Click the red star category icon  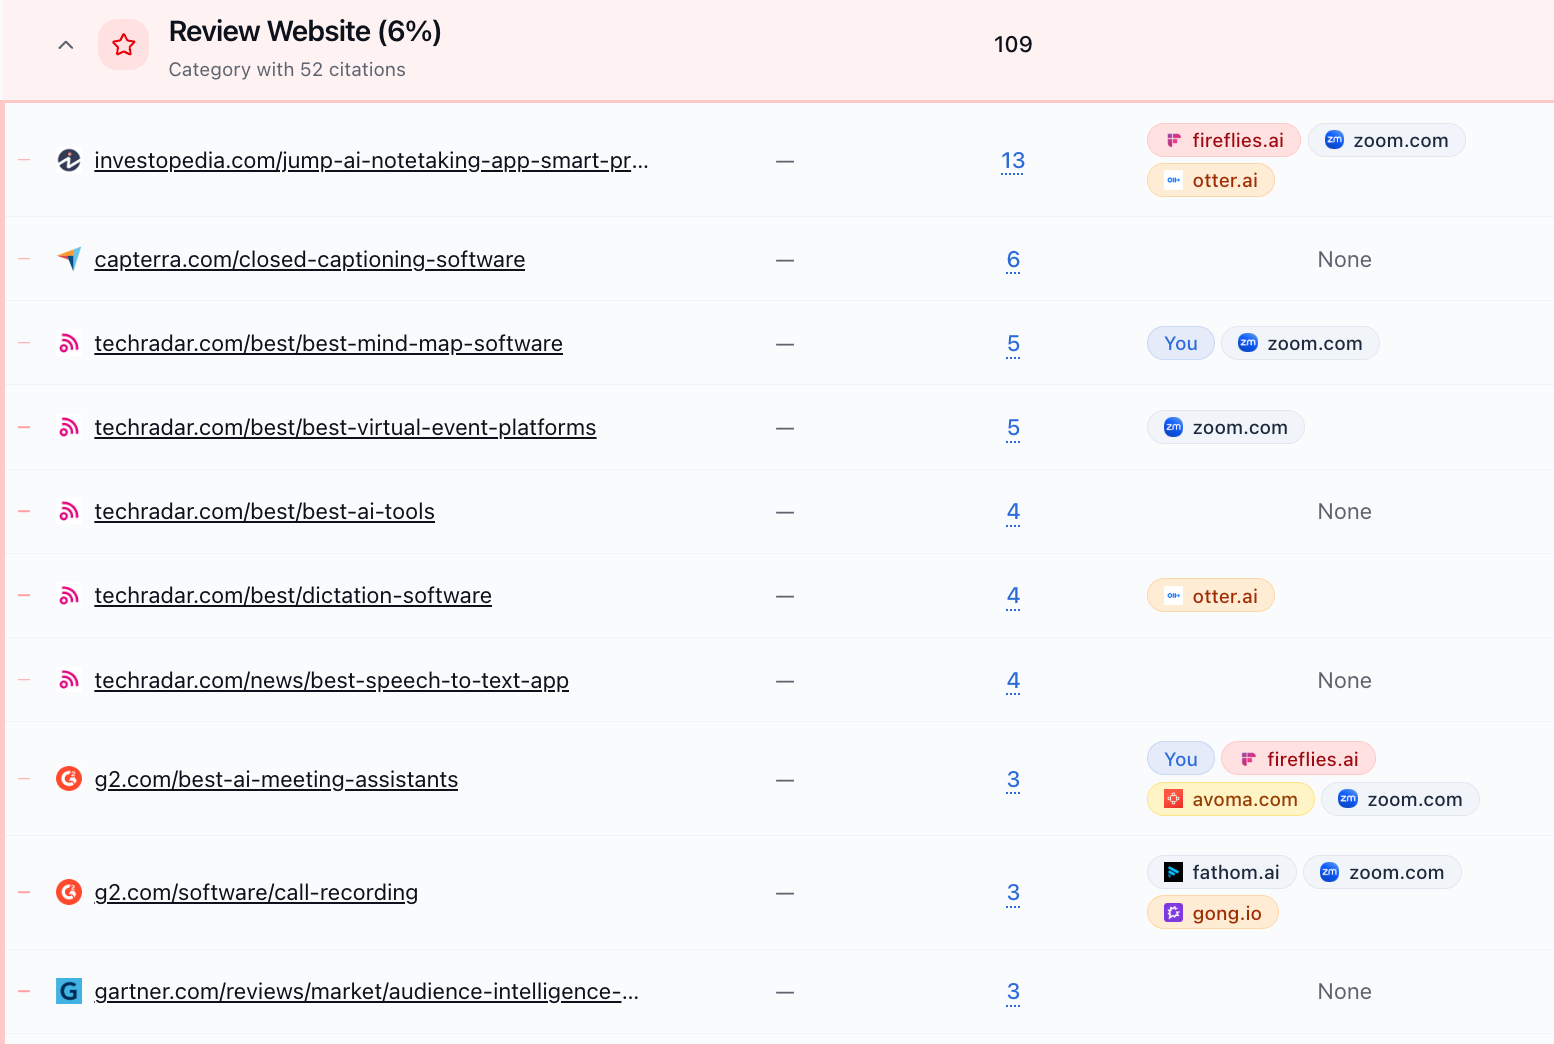click(124, 45)
